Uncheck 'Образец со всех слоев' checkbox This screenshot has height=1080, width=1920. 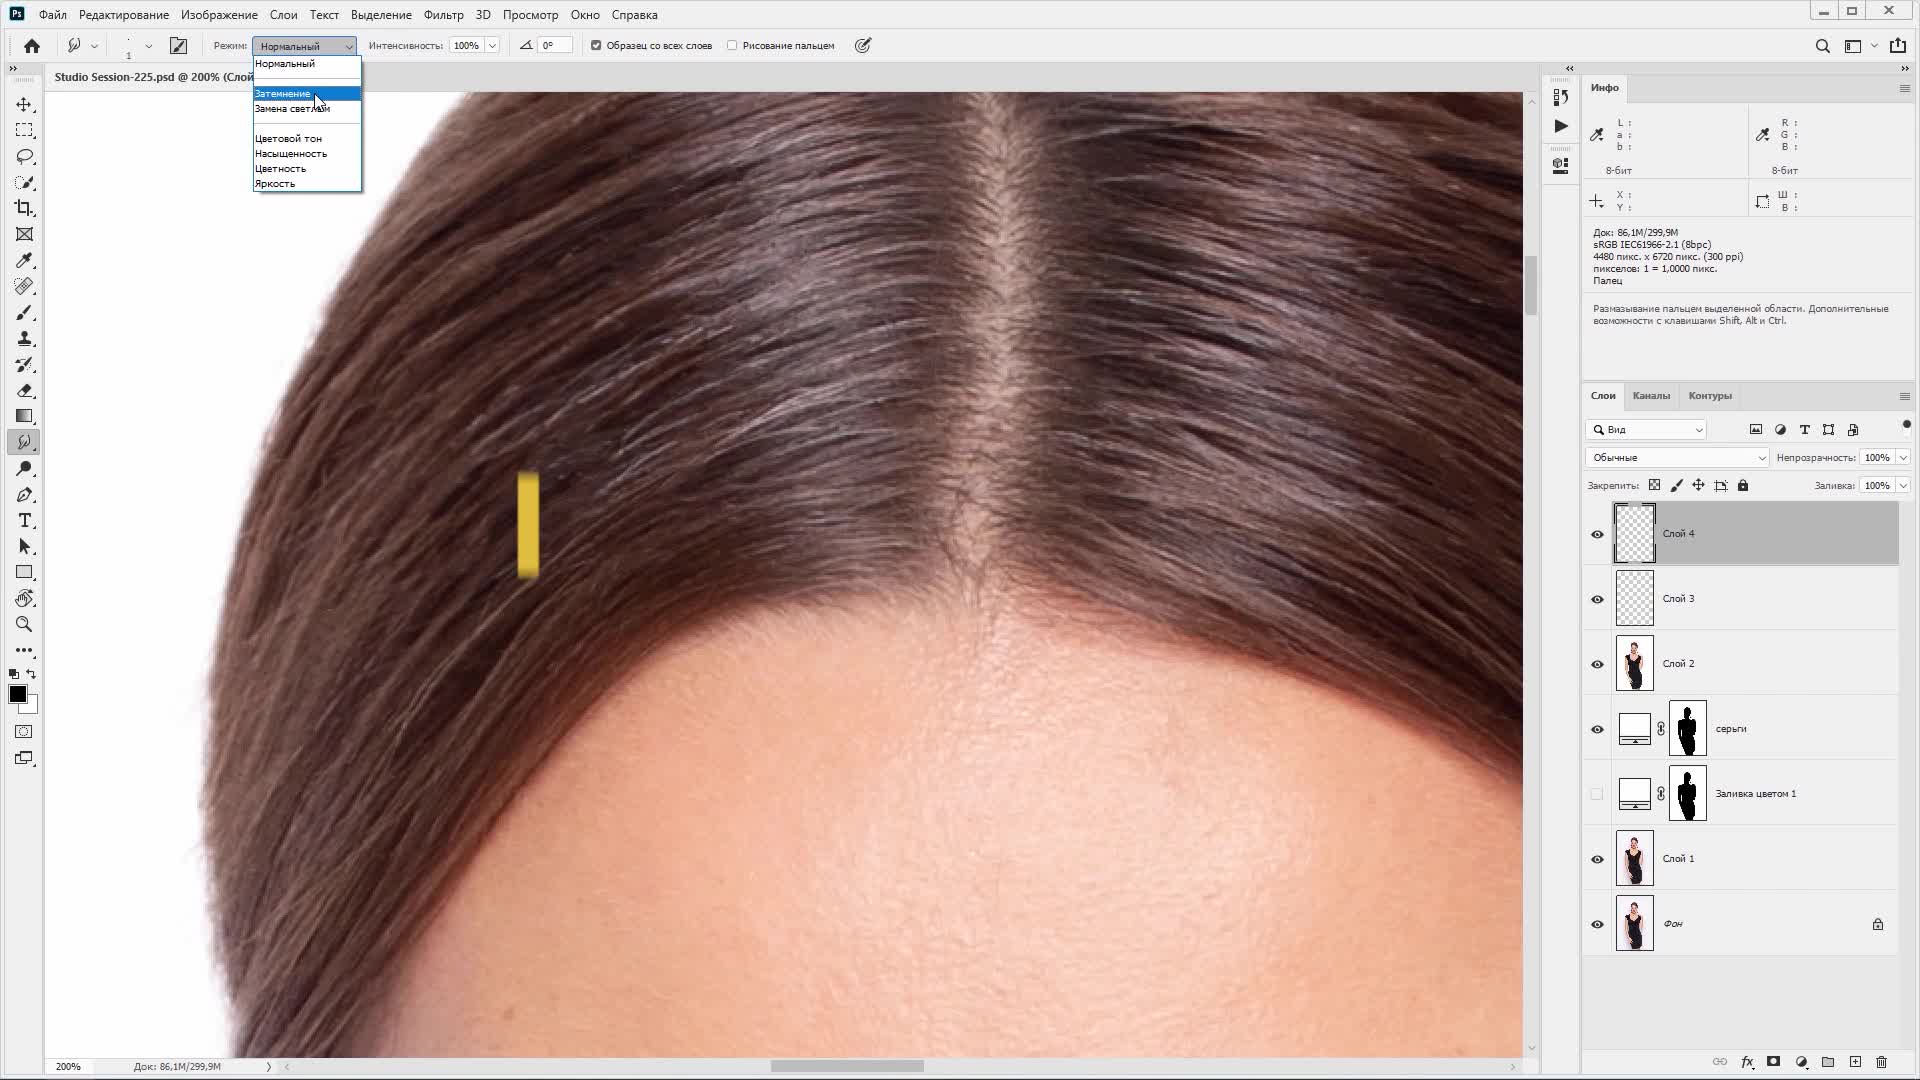coord(596,45)
